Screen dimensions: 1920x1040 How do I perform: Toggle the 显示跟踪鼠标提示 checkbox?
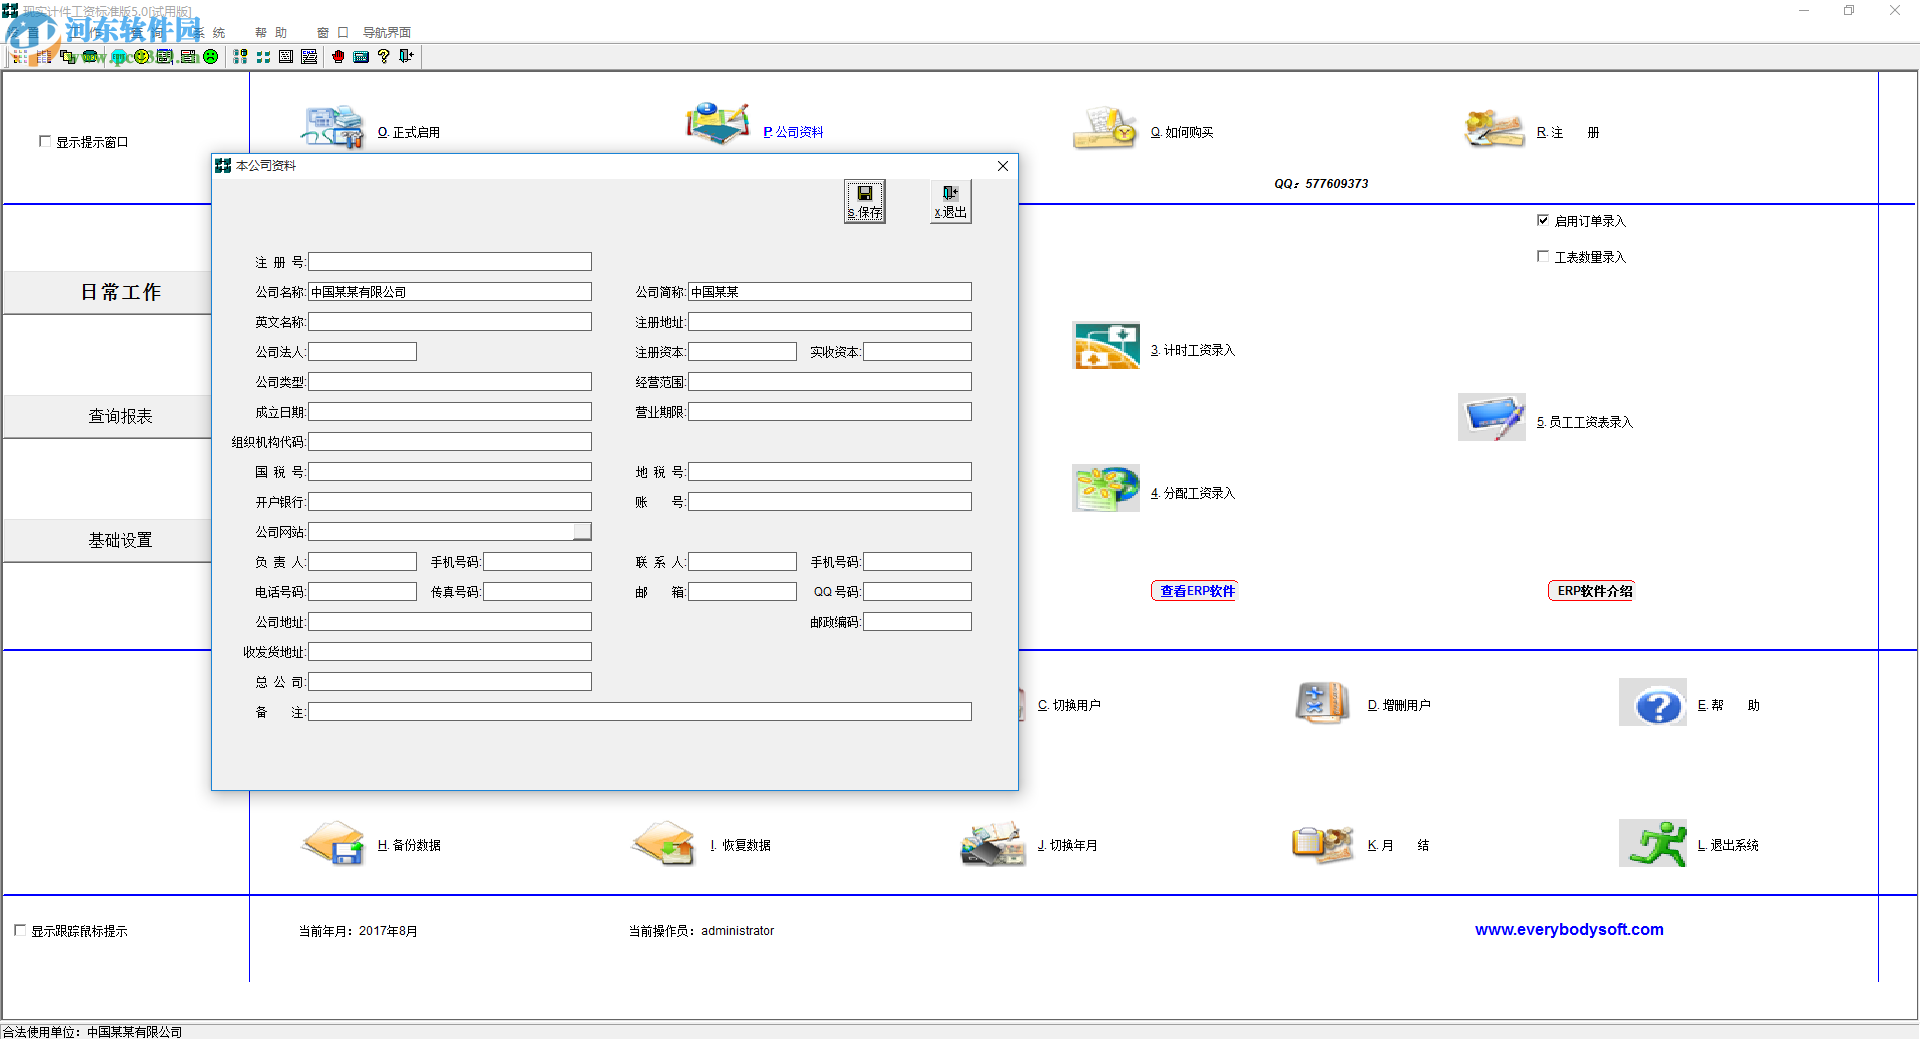[x=20, y=930]
